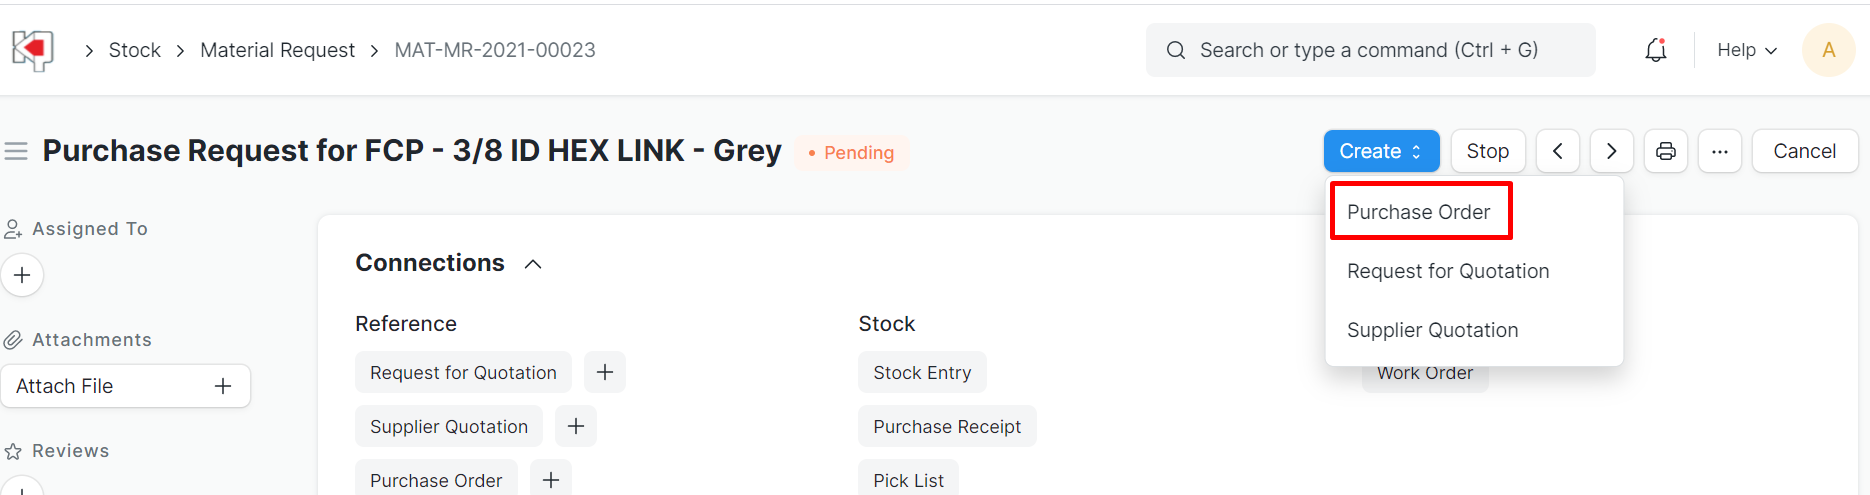Image resolution: width=1870 pixels, height=495 pixels.
Task: Click the Material Request breadcrumb link
Action: [x=277, y=50]
